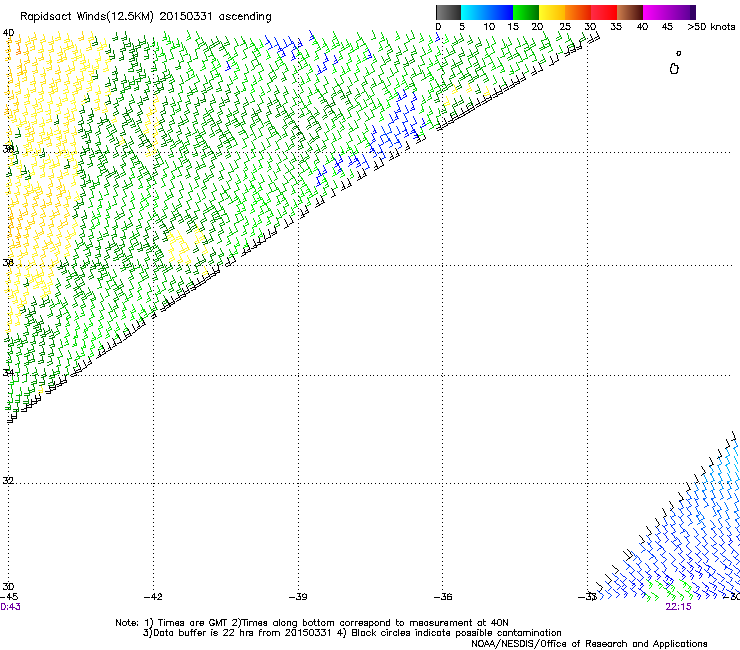740x650 pixels.
Task: Click the chart title 'Rapidscat Winds(12.5KM) 20150331 ascending'
Action: coord(146,17)
